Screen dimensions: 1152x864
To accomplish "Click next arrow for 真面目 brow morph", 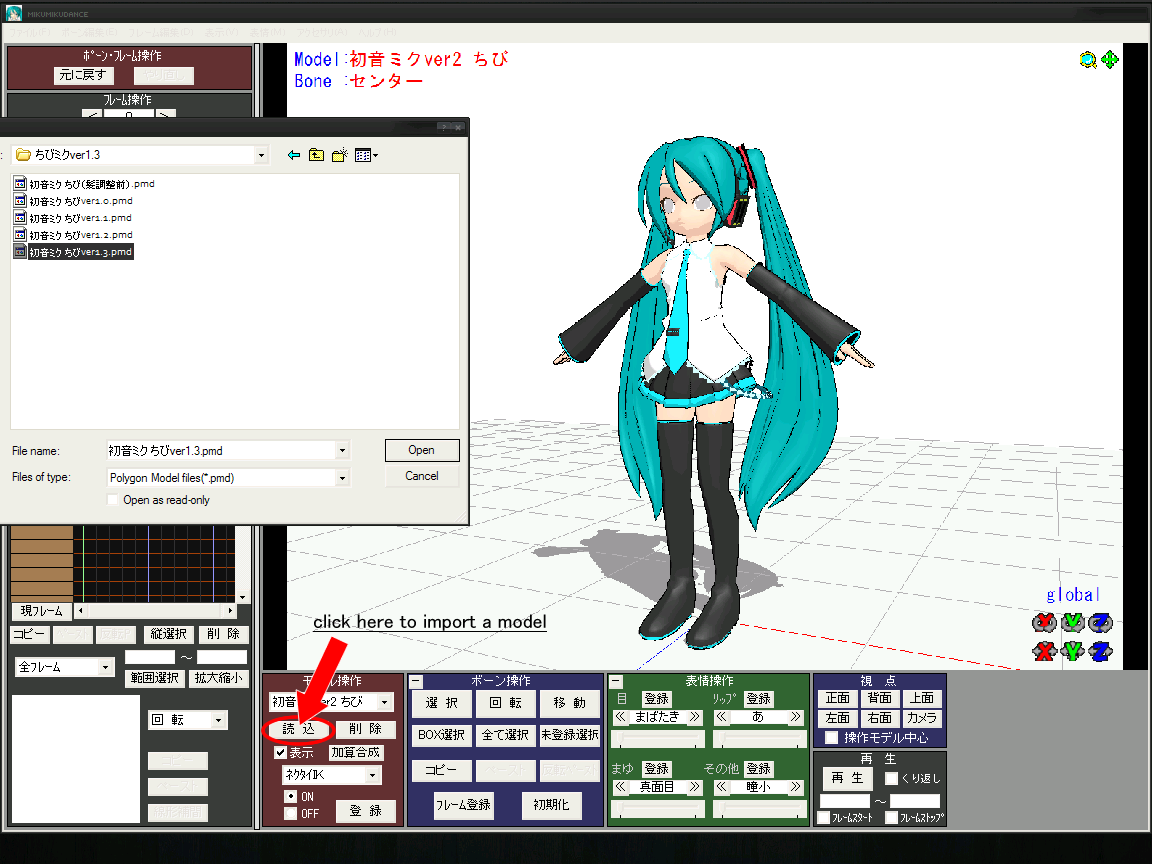I will point(694,787).
